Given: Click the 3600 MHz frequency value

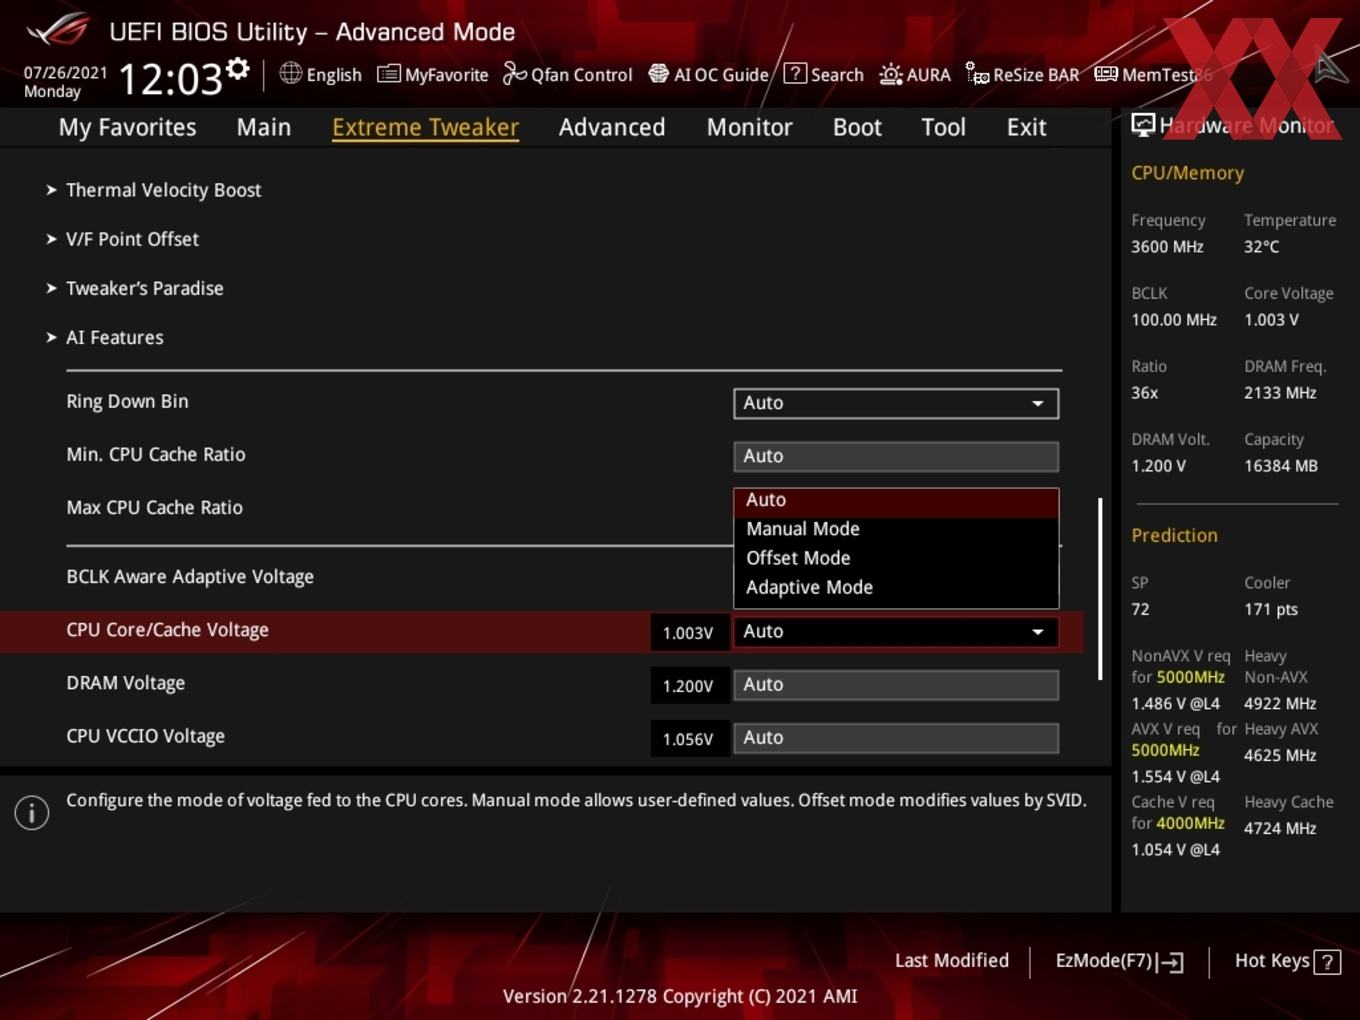Looking at the screenshot, I should point(1167,247).
